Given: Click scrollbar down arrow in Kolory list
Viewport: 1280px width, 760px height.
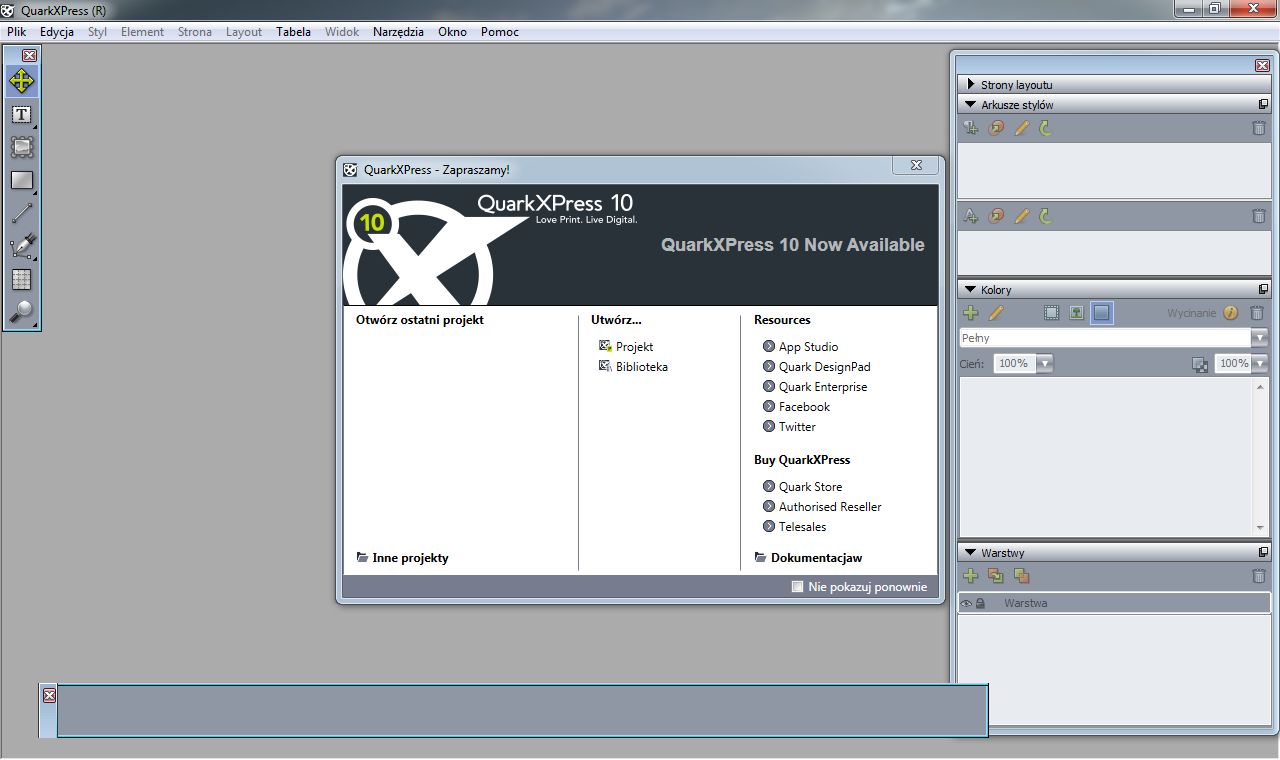Looking at the screenshot, I should [1261, 528].
